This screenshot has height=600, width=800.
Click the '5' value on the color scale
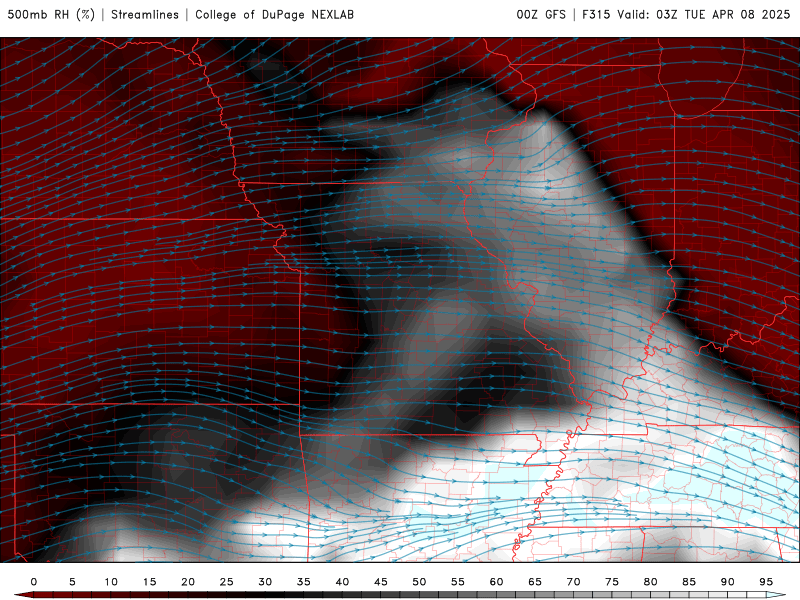coord(72,582)
